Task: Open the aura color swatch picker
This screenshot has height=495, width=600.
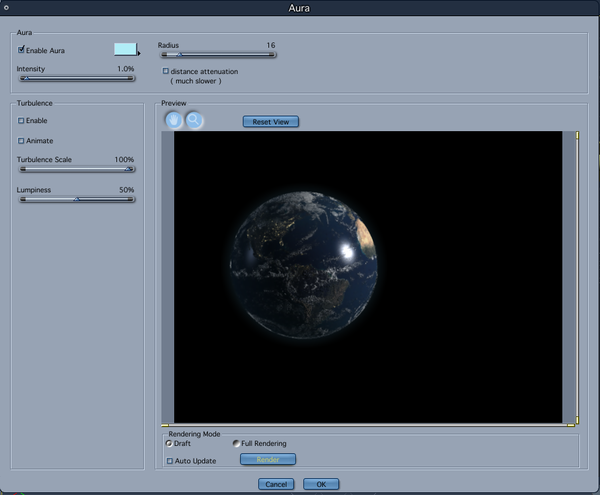Action: pos(125,49)
